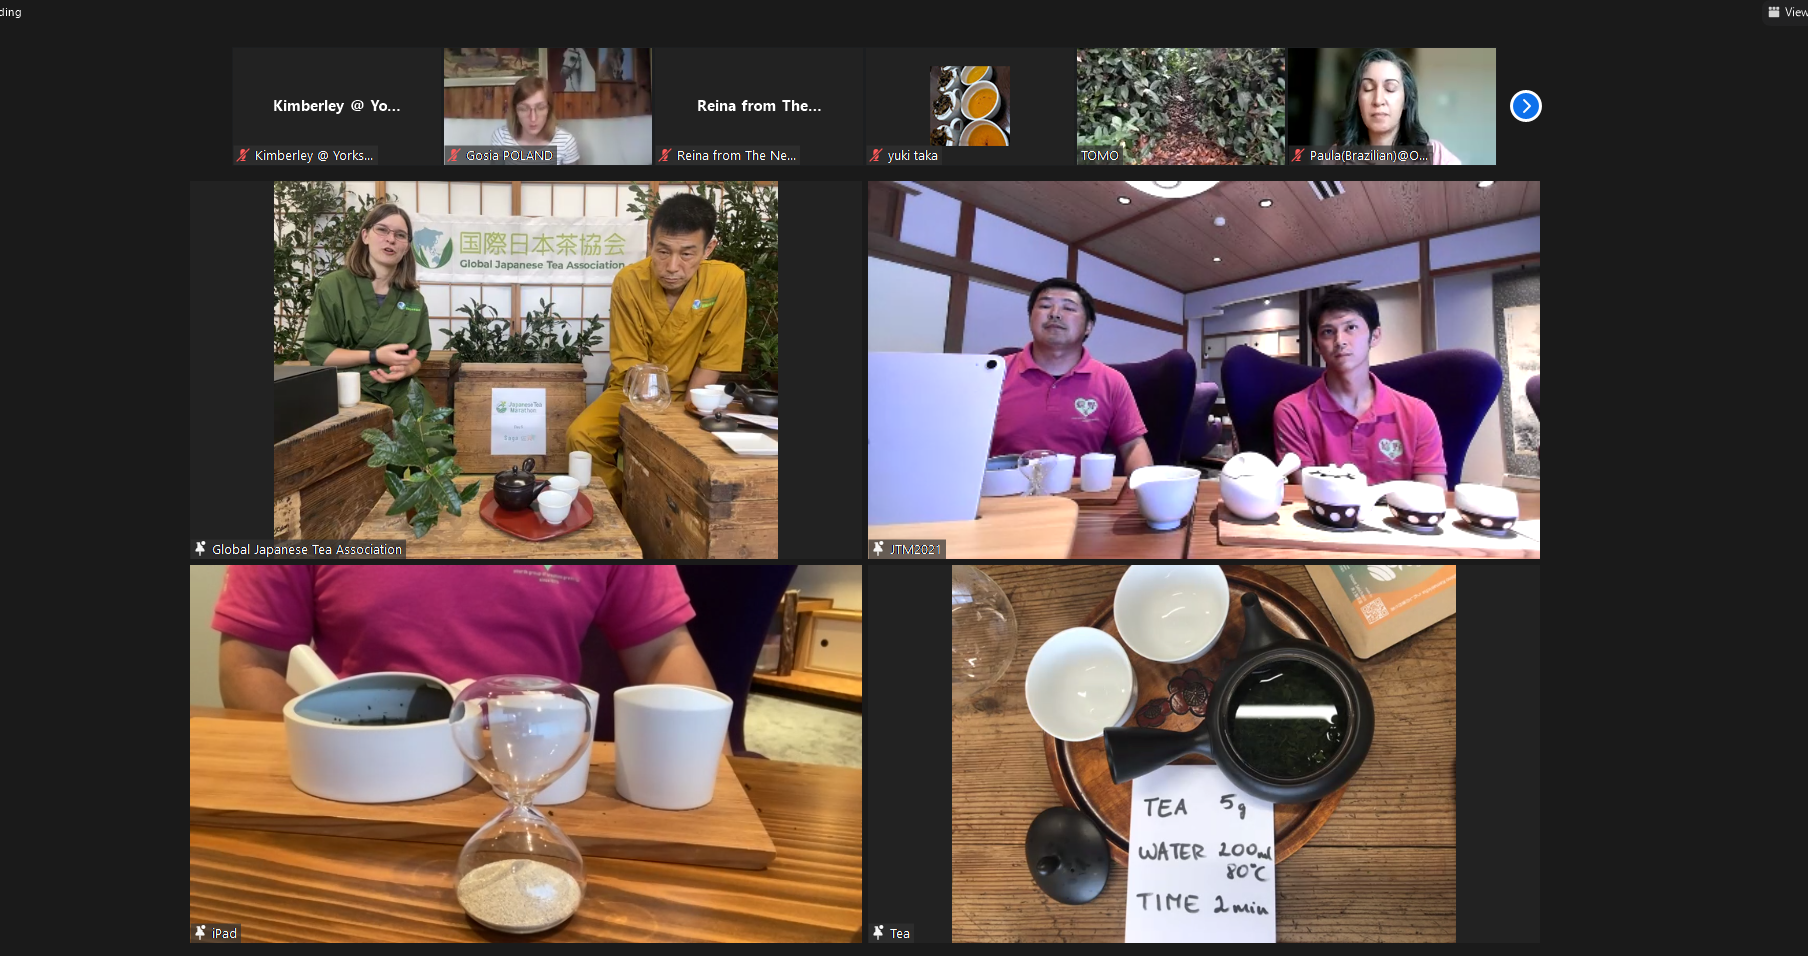Select TOMO's video thumbnail

pyautogui.click(x=1180, y=105)
